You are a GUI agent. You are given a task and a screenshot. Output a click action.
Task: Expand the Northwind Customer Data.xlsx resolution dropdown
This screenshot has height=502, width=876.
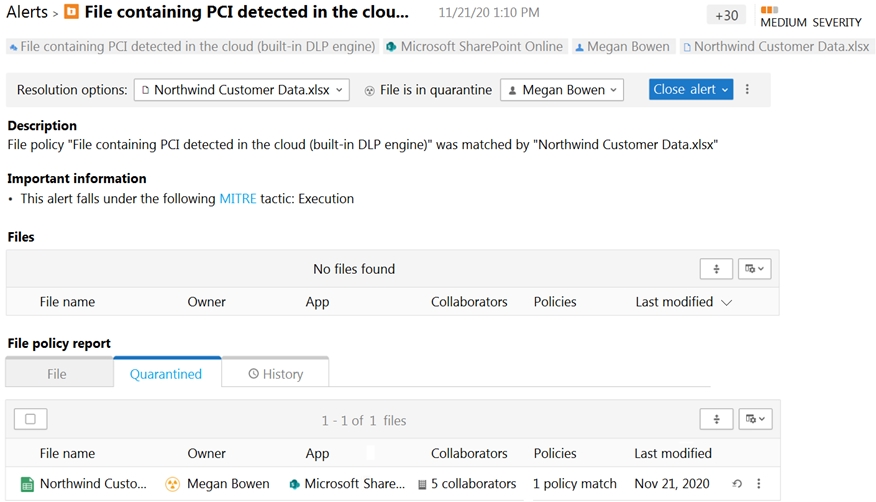click(x=242, y=90)
